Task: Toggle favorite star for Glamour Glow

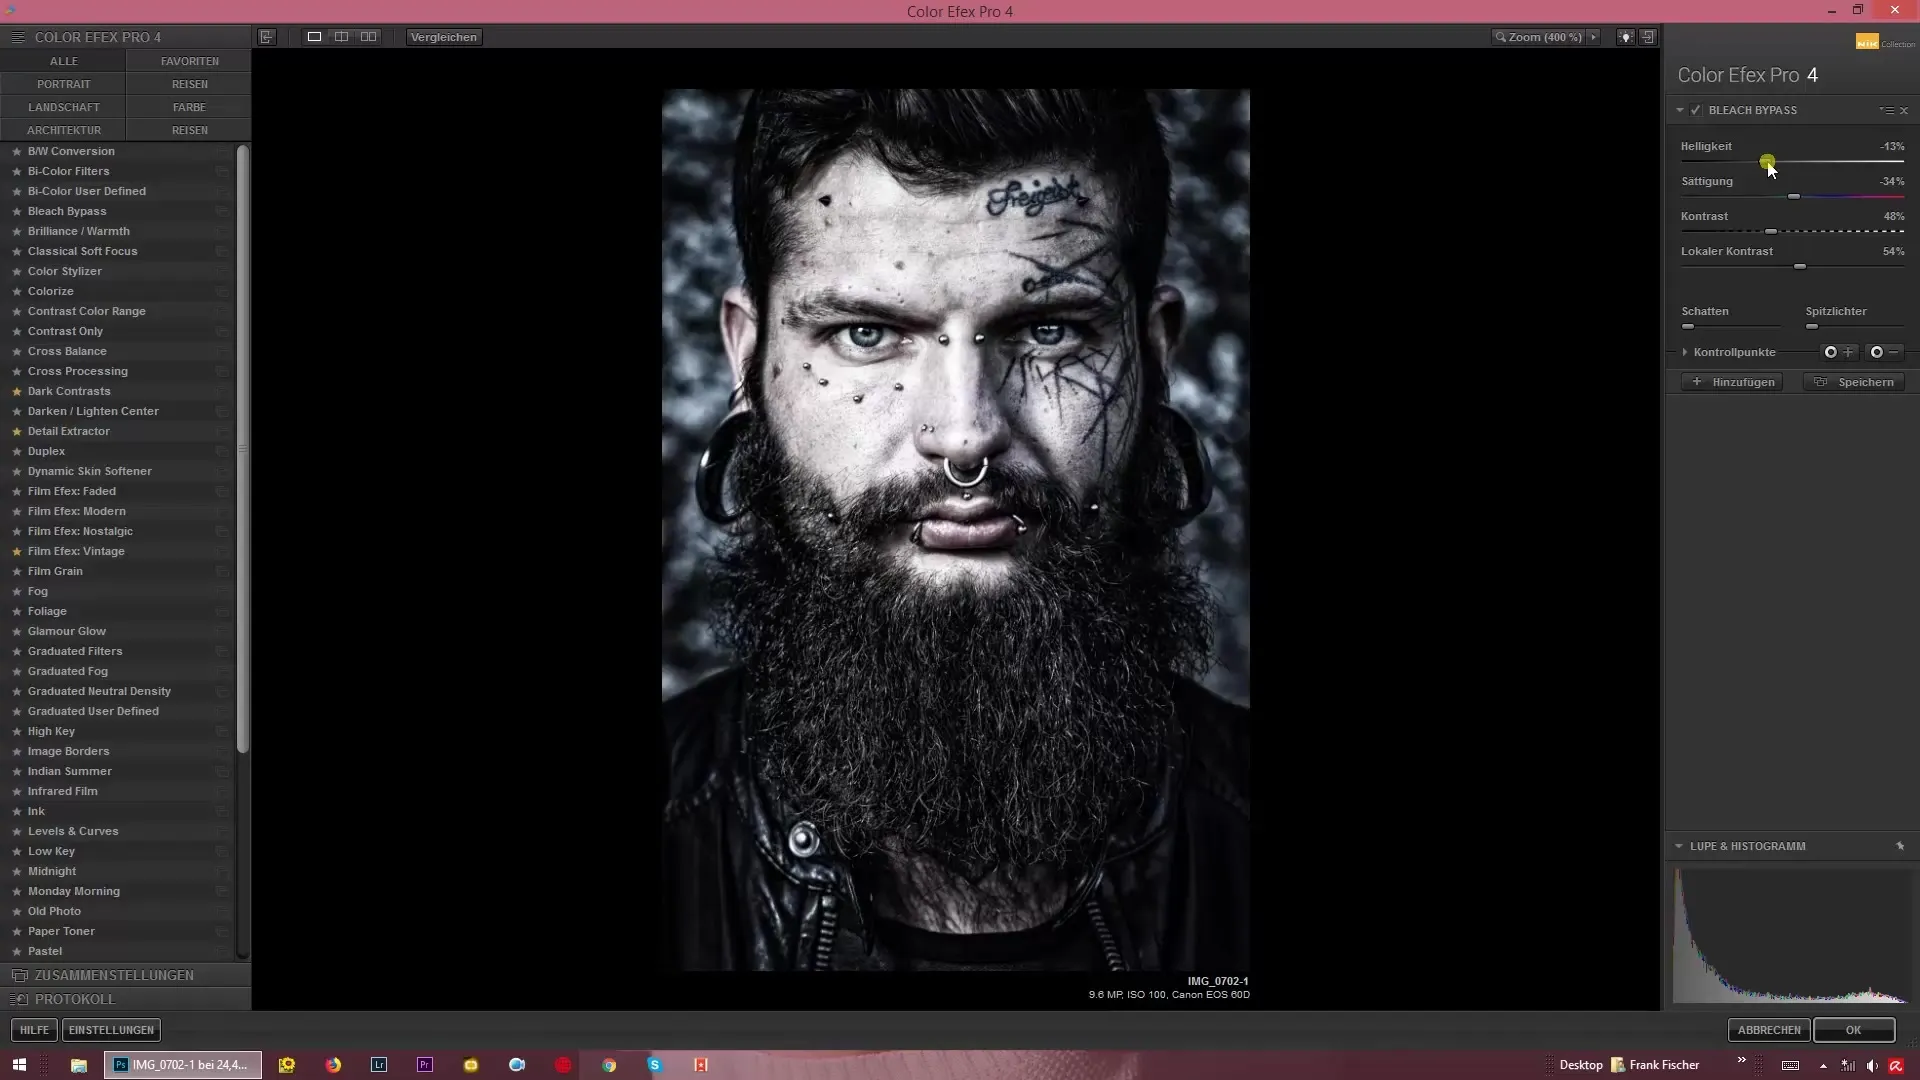Action: [16, 631]
